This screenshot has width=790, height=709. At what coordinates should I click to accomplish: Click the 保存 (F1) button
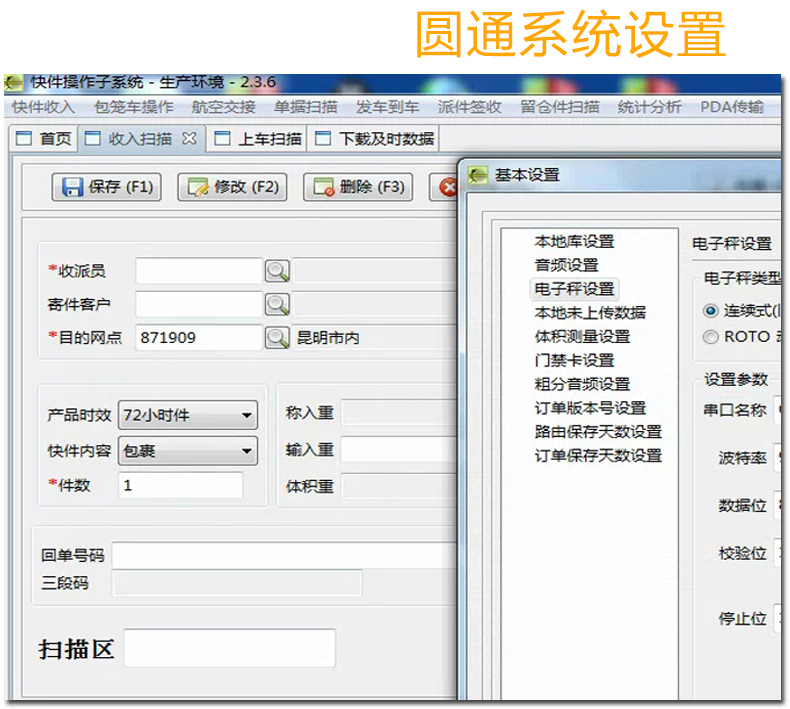pyautogui.click(x=107, y=187)
